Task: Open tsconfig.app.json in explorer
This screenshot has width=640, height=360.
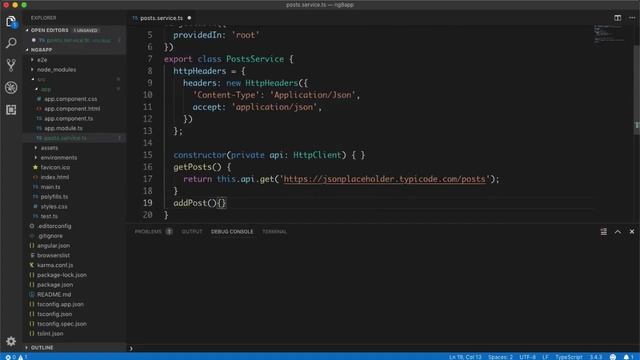Action: pos(60,304)
